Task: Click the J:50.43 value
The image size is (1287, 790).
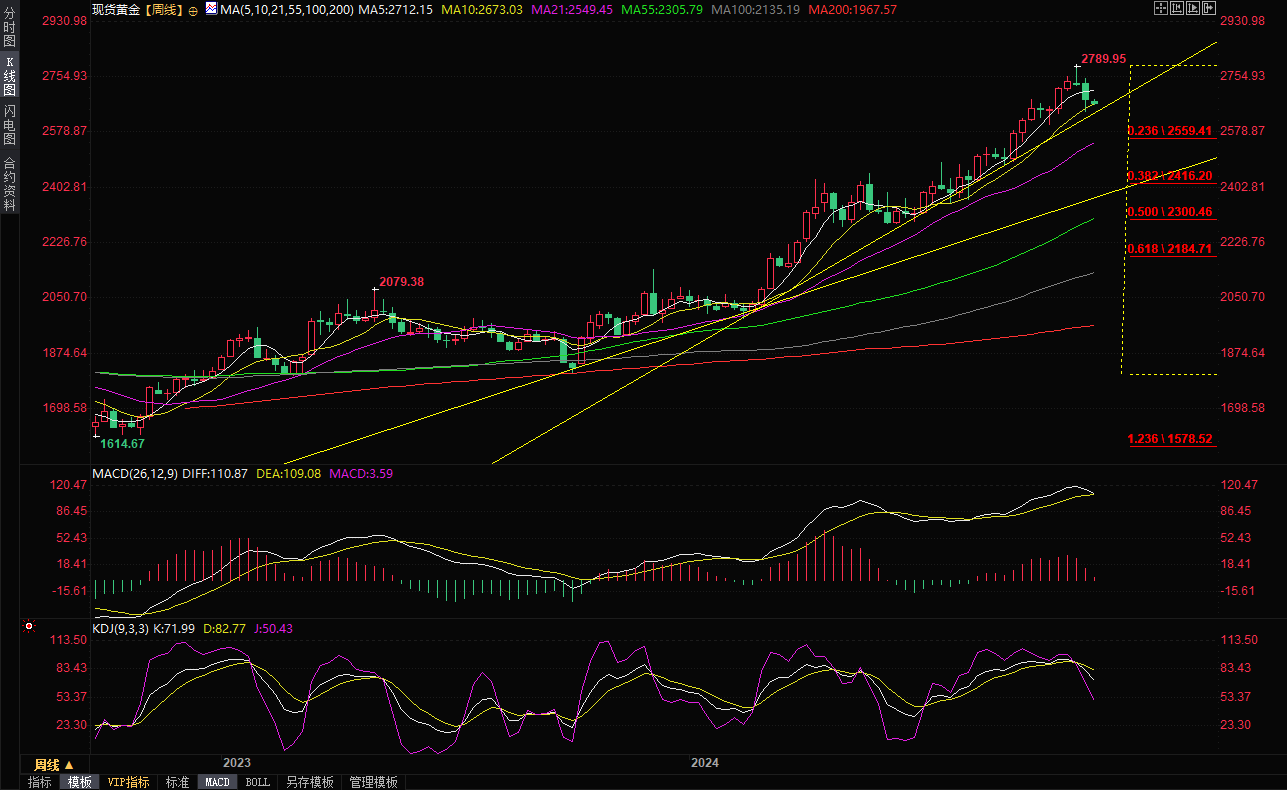Action: (274, 628)
